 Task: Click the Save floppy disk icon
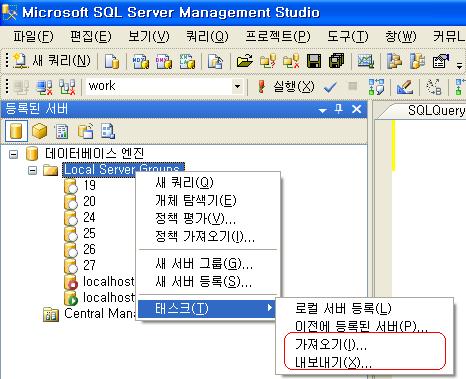point(314,61)
